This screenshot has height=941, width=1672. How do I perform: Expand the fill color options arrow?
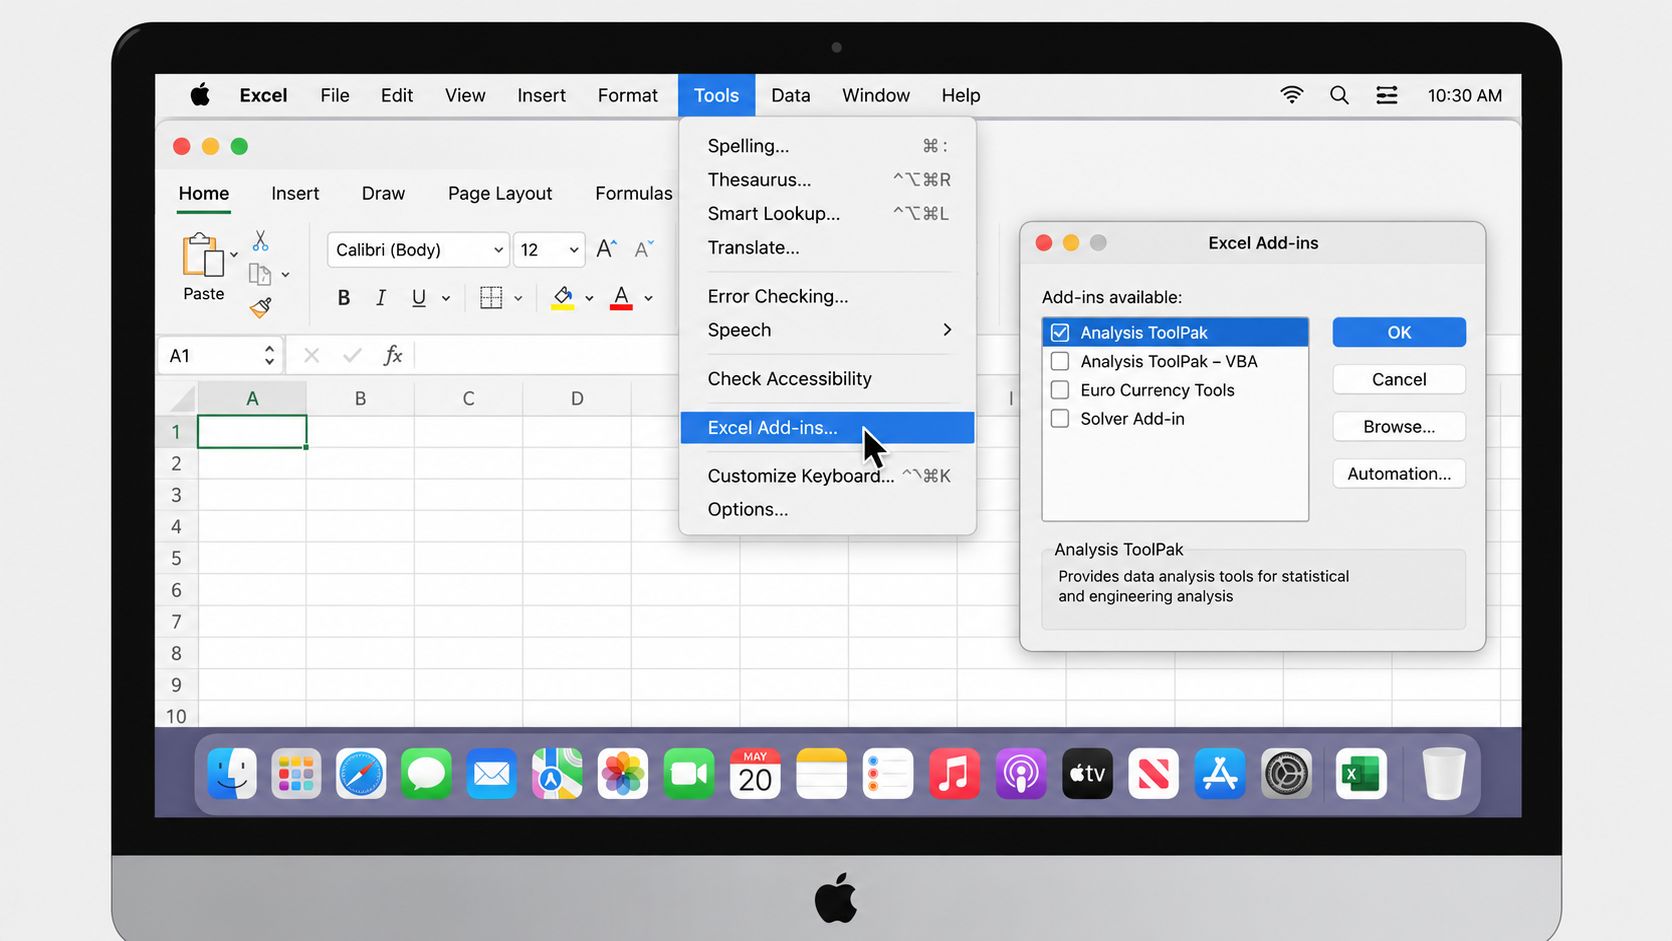tap(589, 298)
